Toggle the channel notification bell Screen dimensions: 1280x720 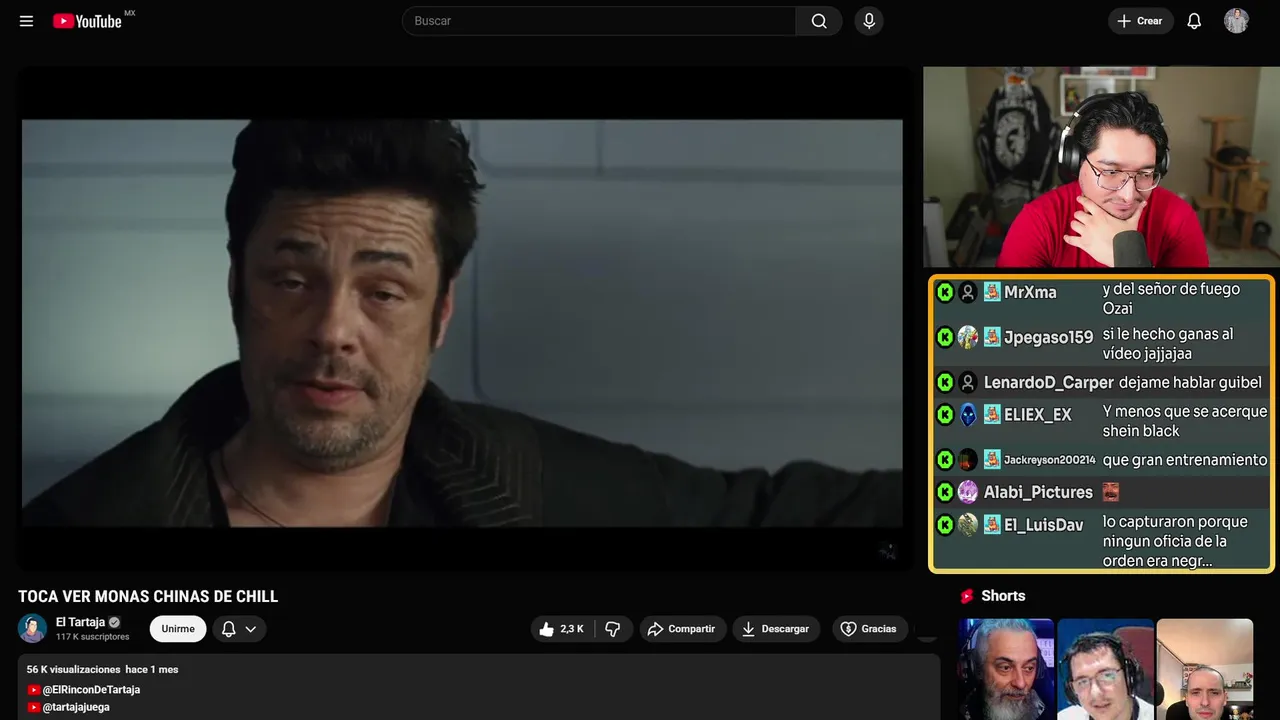228,629
